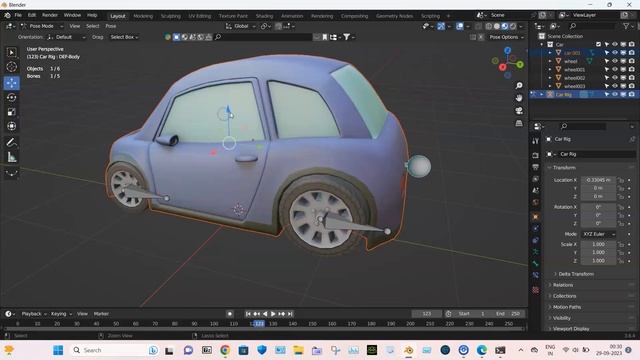Toggle selectability of wheel.002 arrow icon

pyautogui.click(x=607, y=78)
